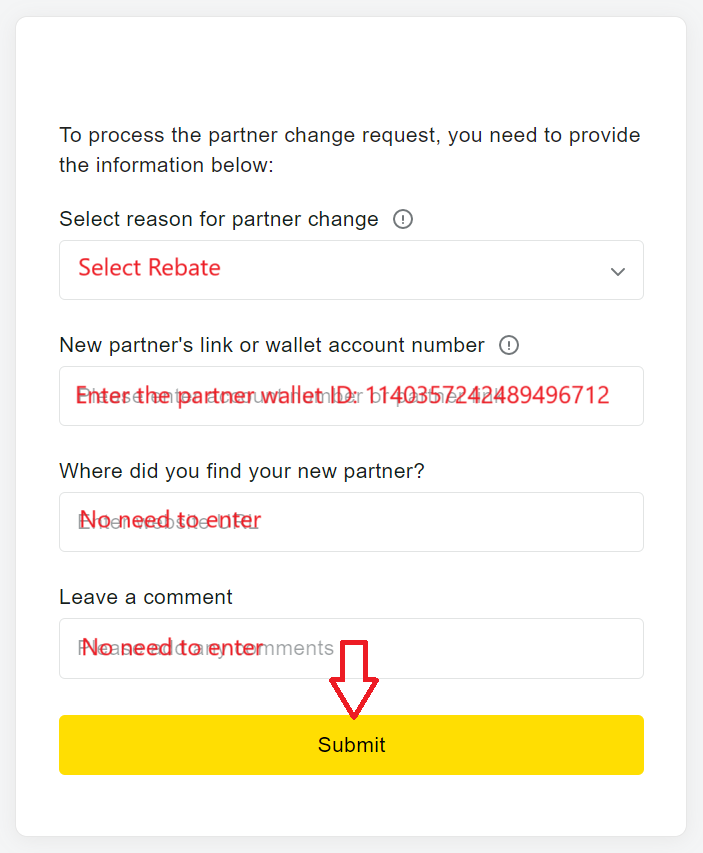The image size is (703, 853).
Task: Focus the Leave a comment text box
Action: click(352, 648)
